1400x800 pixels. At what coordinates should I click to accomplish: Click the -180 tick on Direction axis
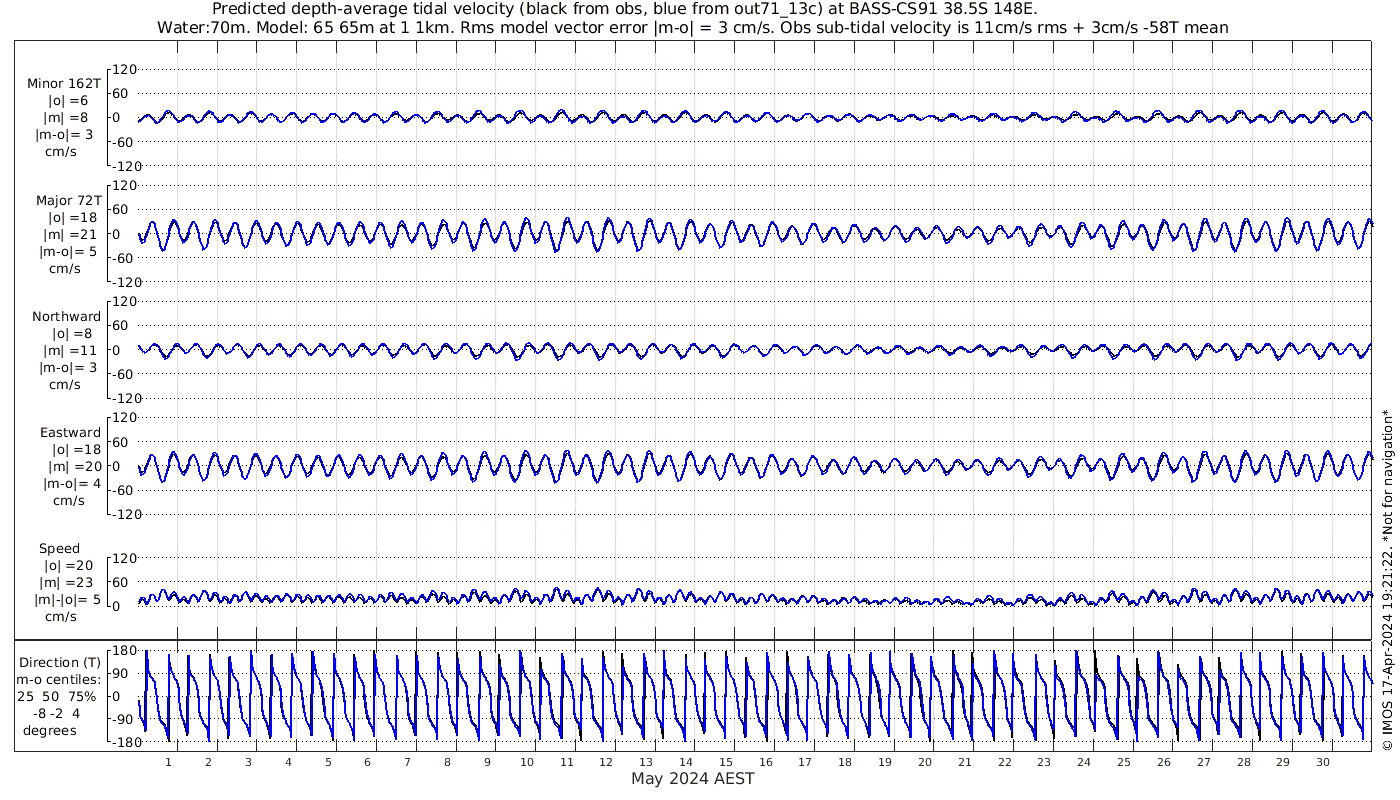(x=121, y=743)
